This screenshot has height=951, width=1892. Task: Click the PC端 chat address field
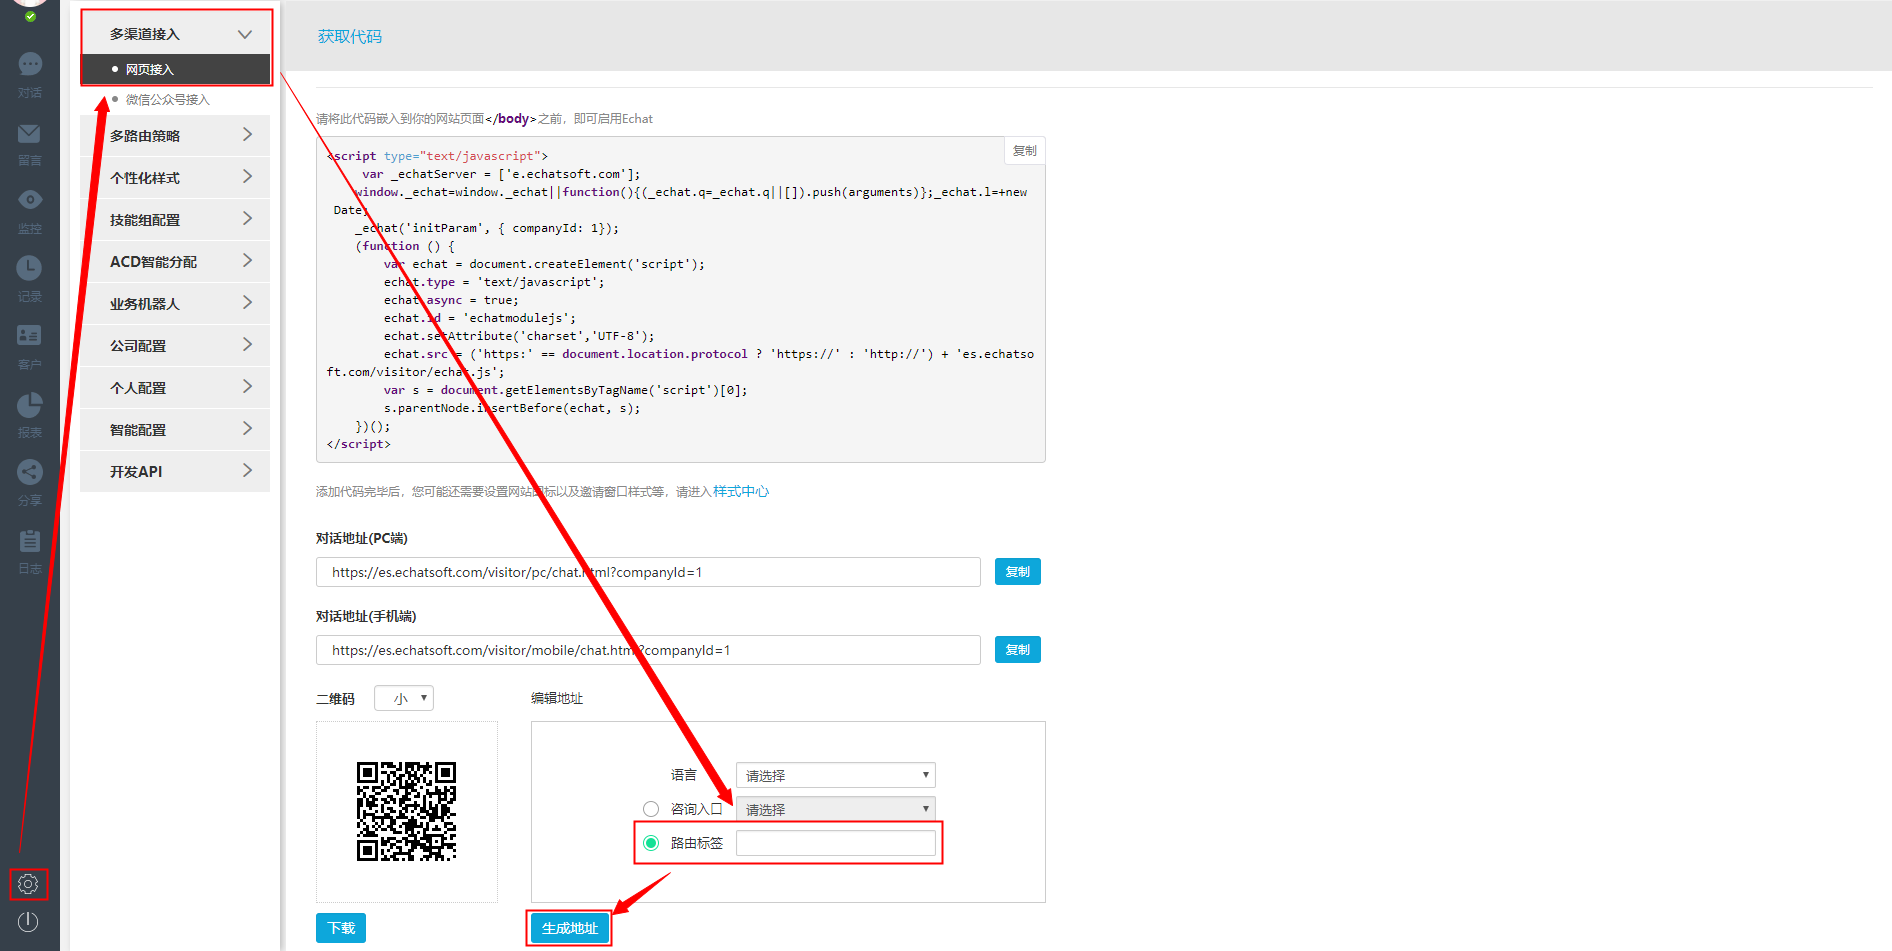(648, 572)
